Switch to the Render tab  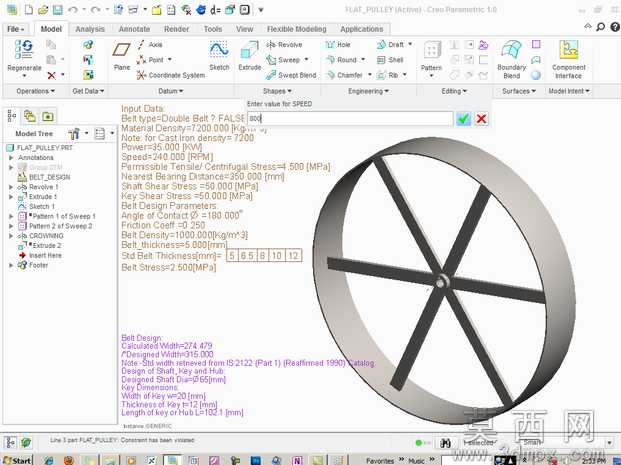pyautogui.click(x=176, y=29)
